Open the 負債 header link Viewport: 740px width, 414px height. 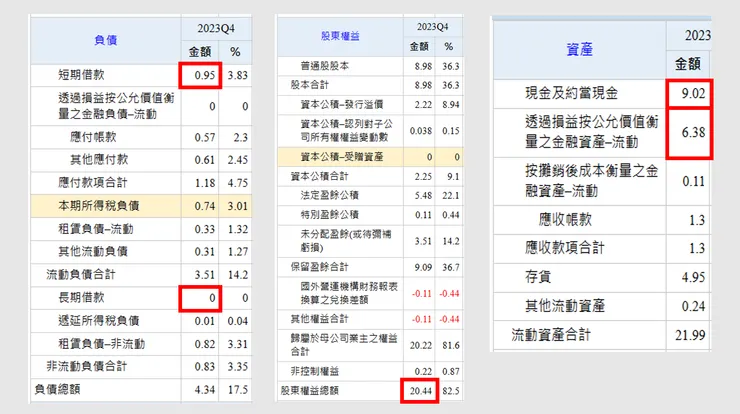point(106,40)
